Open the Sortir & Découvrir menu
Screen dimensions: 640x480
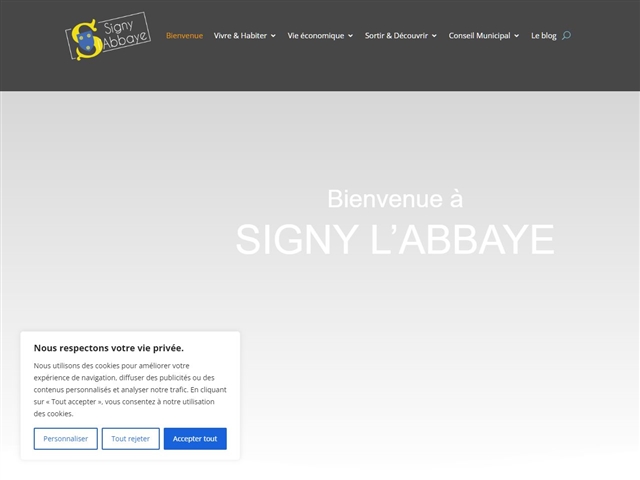click(396, 36)
